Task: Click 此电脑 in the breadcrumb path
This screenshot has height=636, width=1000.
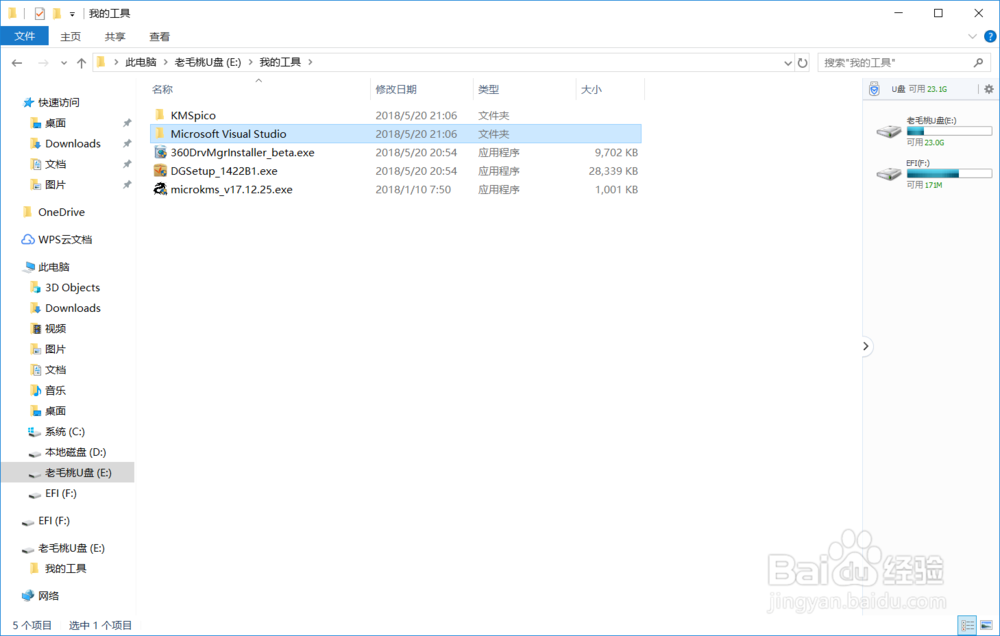Action: [x=141, y=63]
